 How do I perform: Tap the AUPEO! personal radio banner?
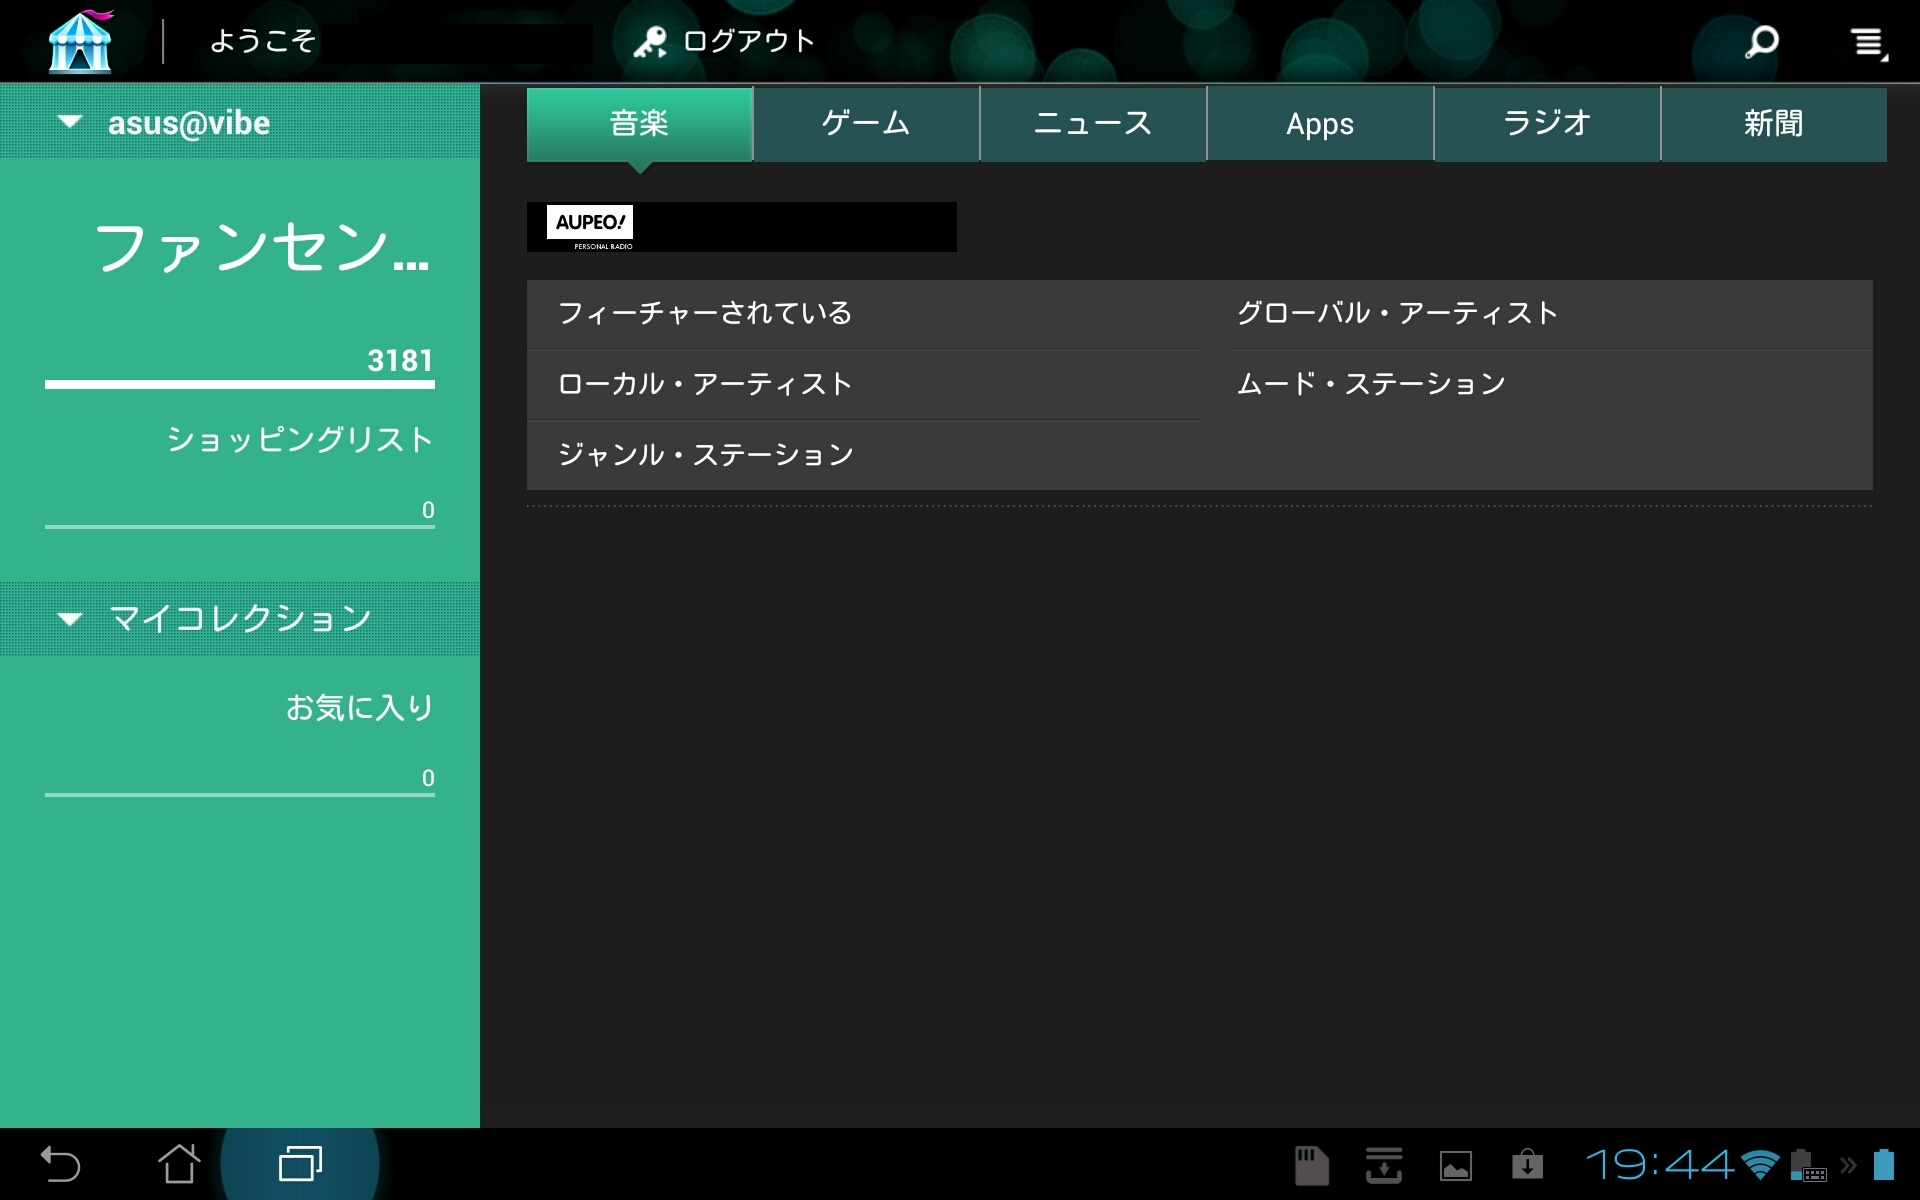741,227
